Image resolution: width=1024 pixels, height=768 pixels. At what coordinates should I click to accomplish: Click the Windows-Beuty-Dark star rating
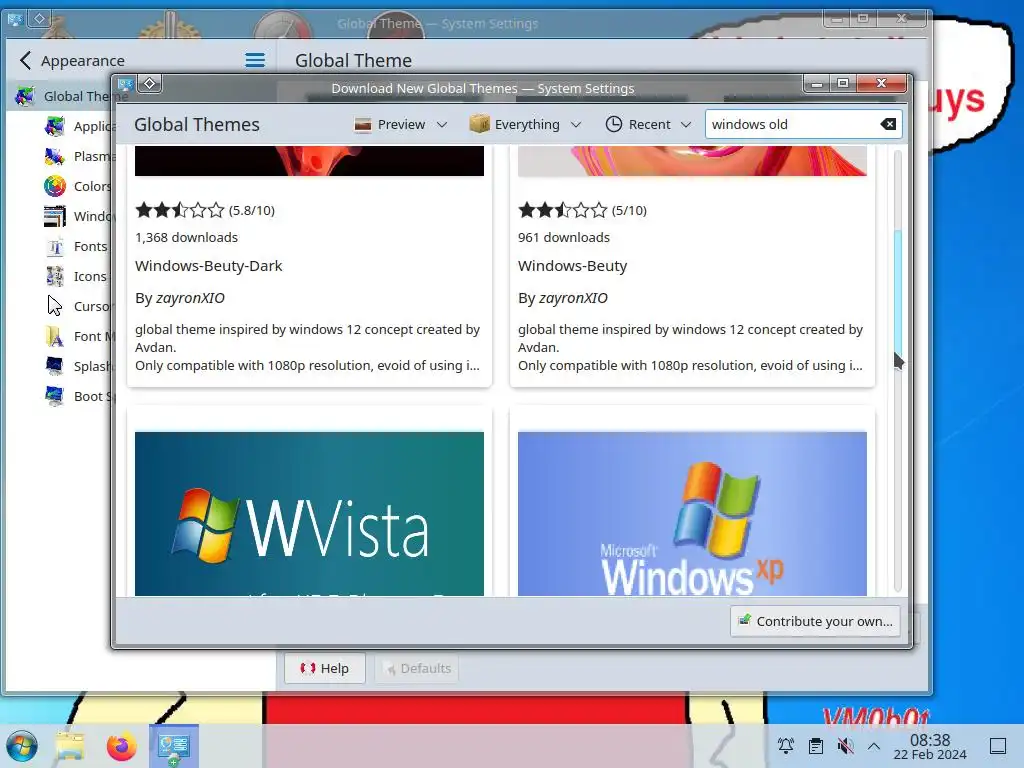tap(180, 210)
